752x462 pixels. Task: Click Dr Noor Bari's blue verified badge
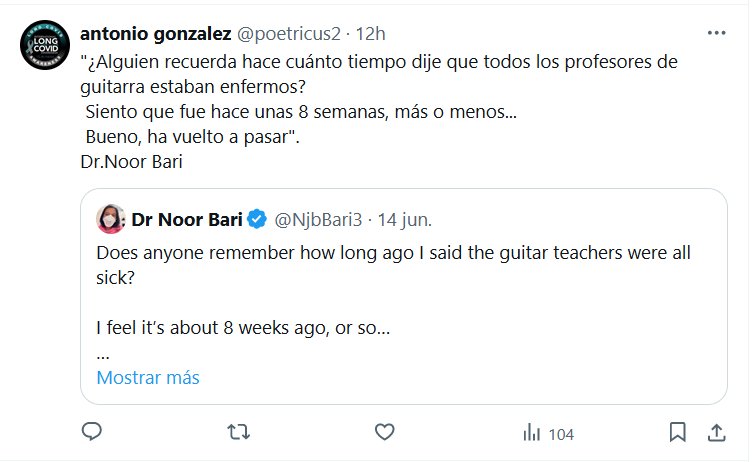[x=257, y=218]
